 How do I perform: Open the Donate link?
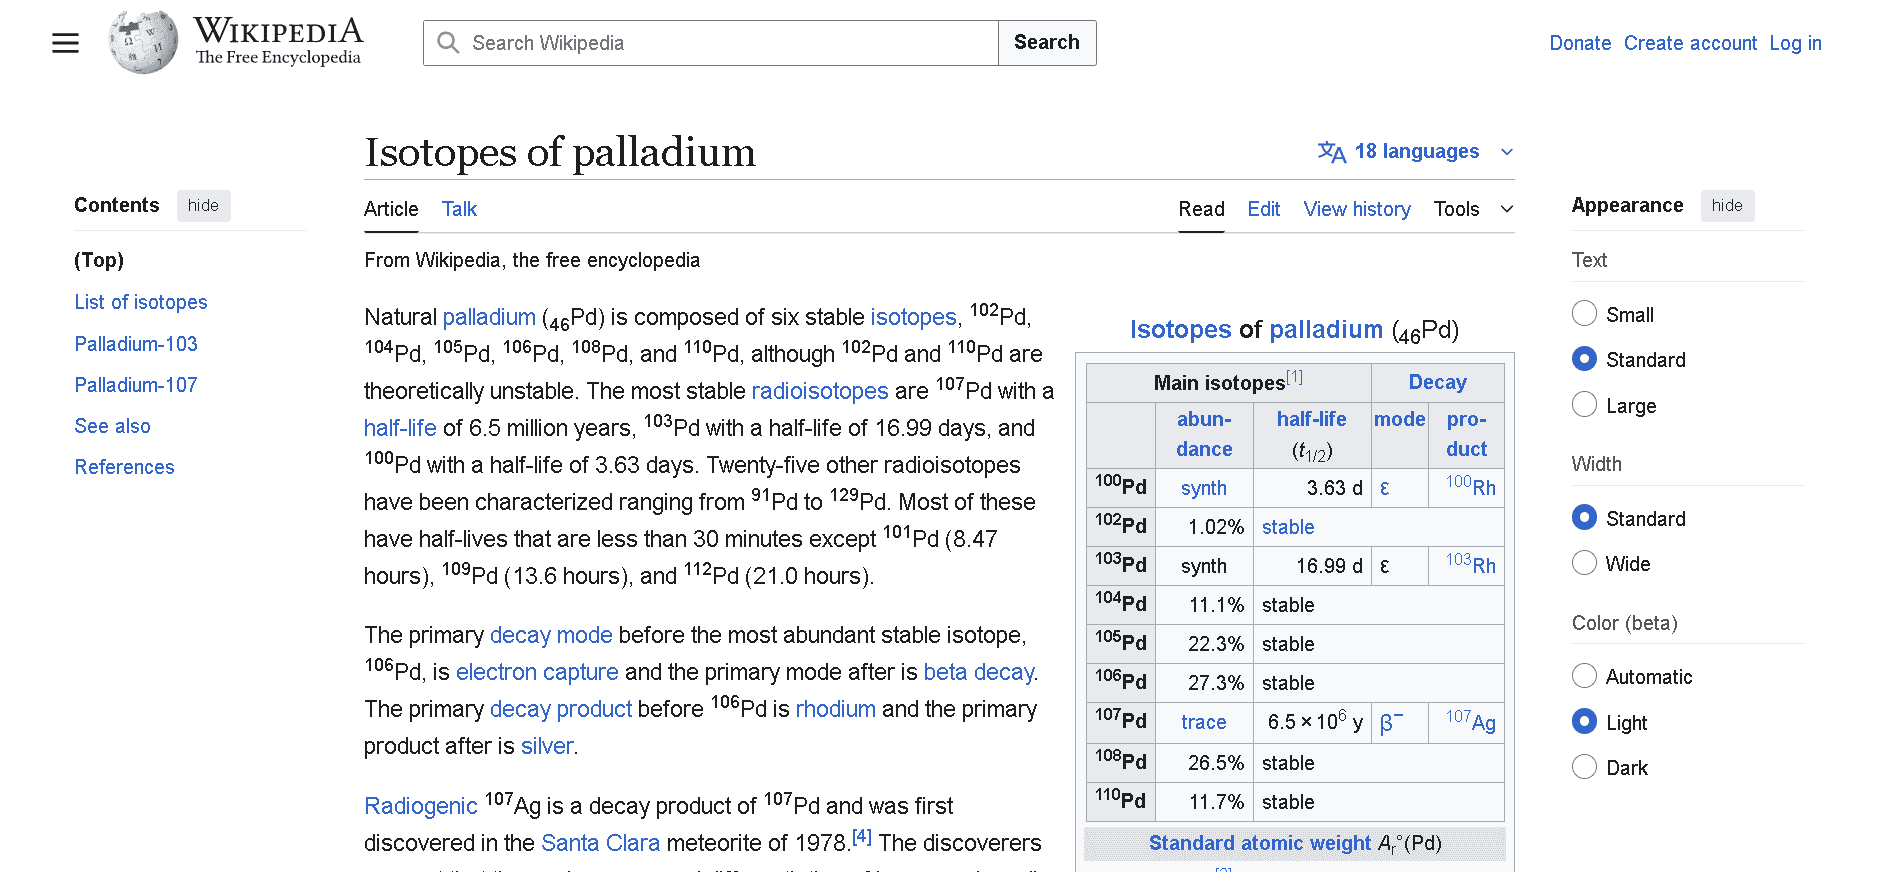click(x=1580, y=43)
